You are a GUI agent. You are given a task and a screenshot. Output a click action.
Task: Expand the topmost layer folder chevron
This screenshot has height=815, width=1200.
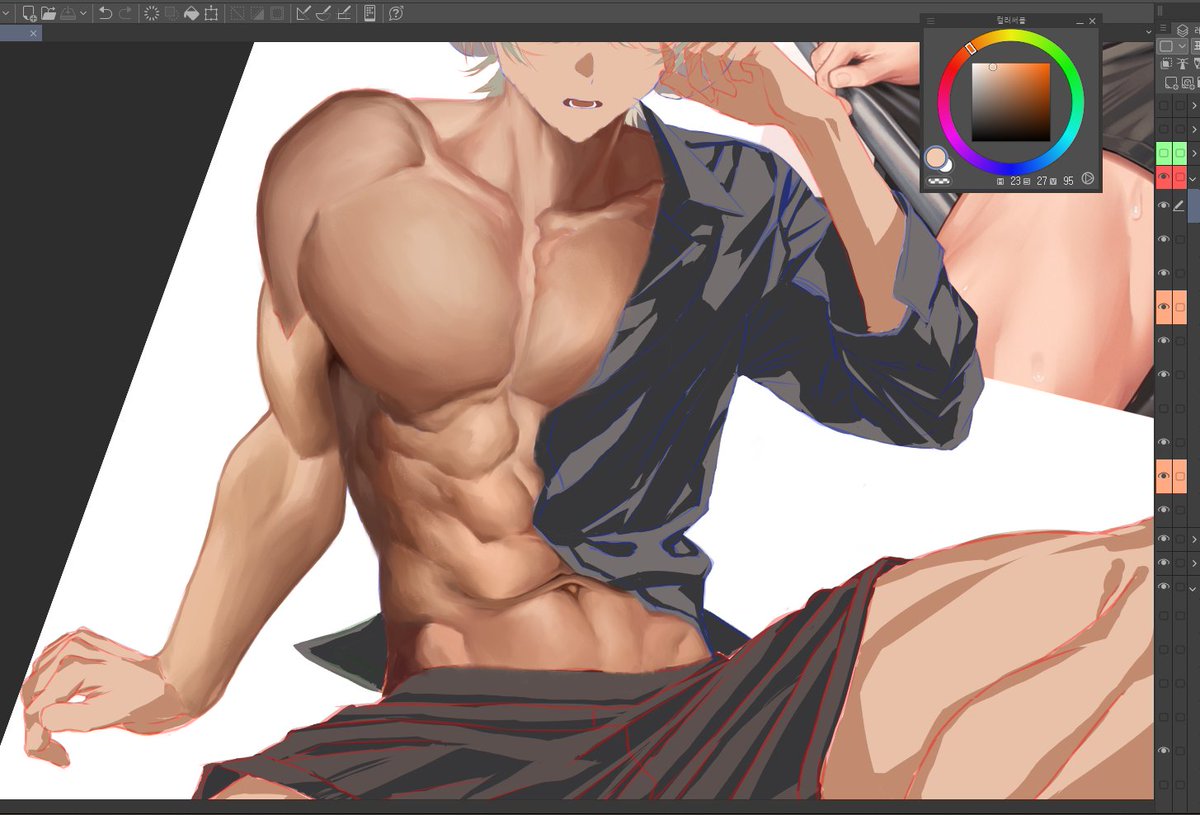pos(1194,104)
